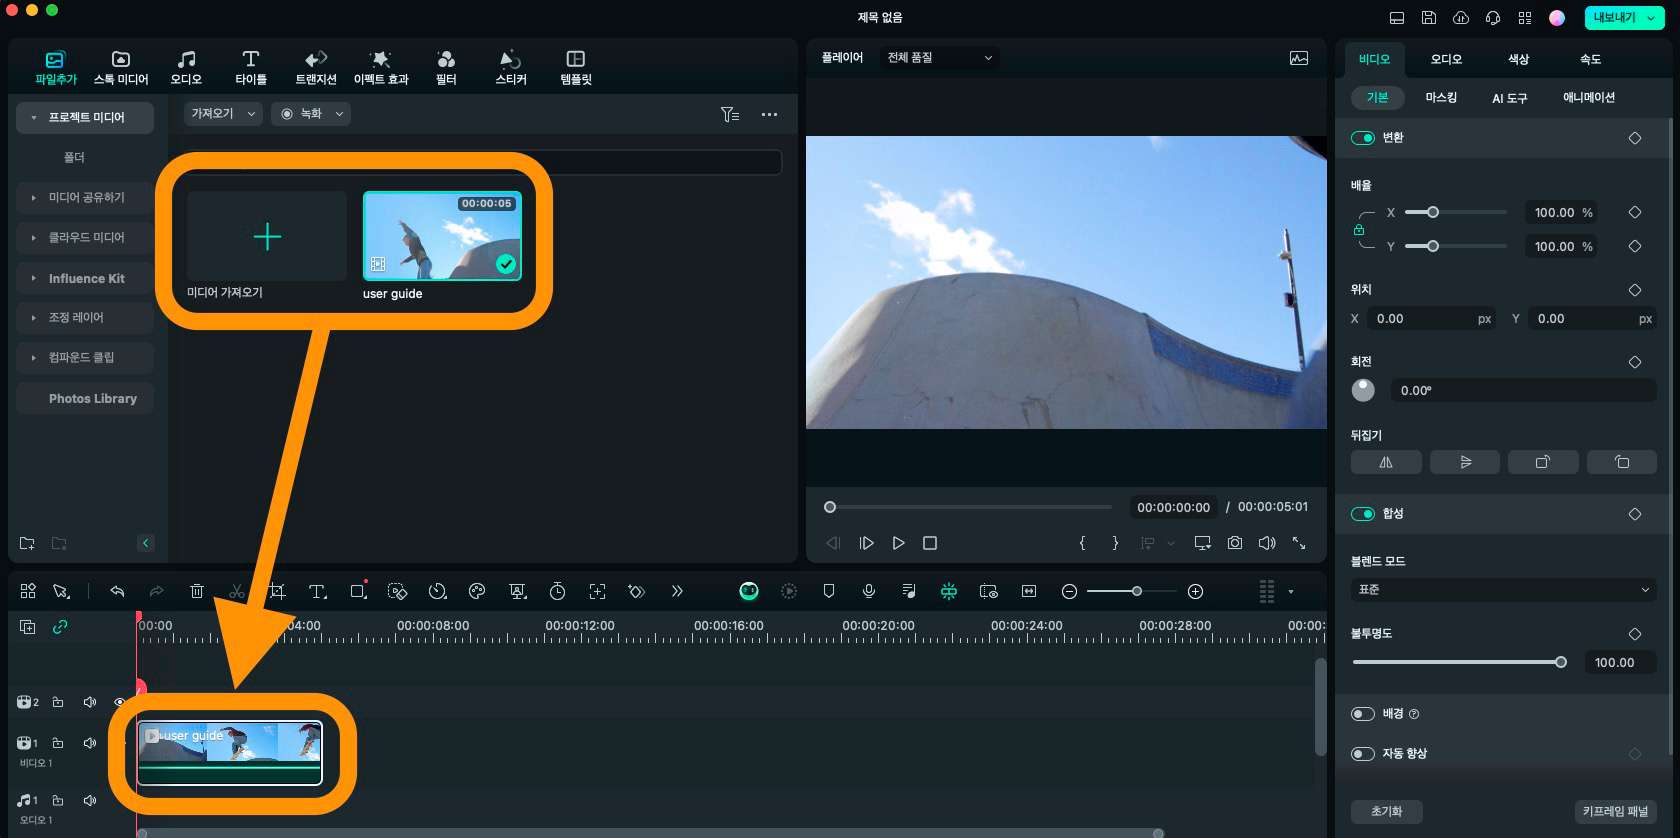The image size is (1680, 838).
Task: Select the text tool in timeline toolbar
Action: (317, 592)
